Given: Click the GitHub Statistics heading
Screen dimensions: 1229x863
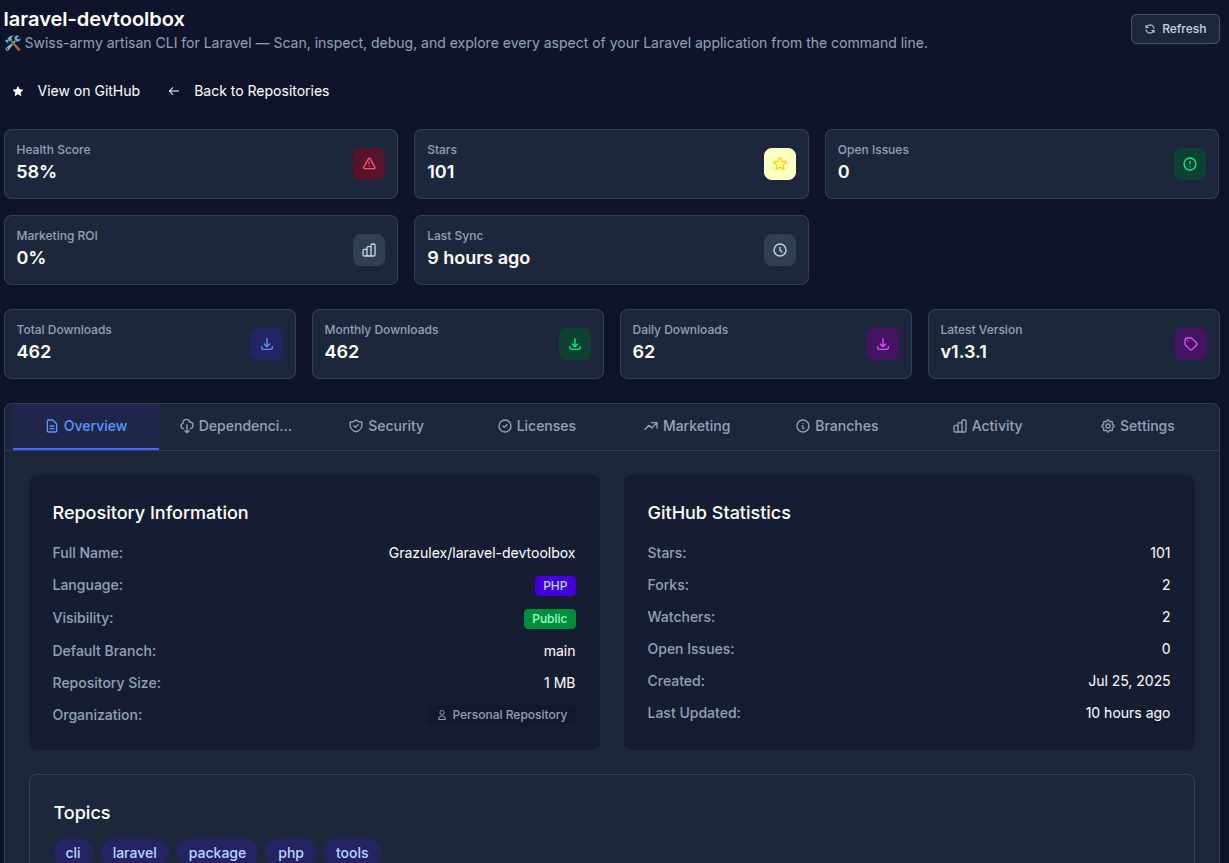Looking at the screenshot, I should coord(719,513).
